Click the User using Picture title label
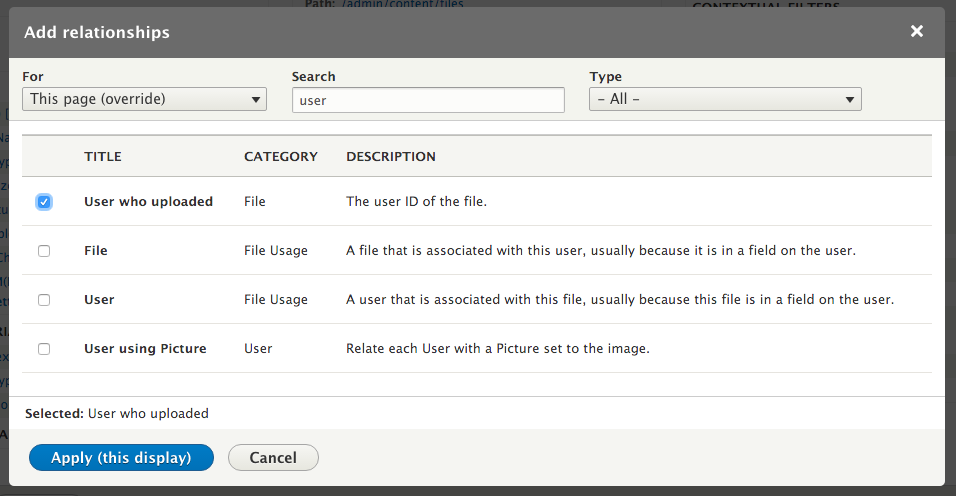Viewport: 956px width, 496px height. coord(145,349)
